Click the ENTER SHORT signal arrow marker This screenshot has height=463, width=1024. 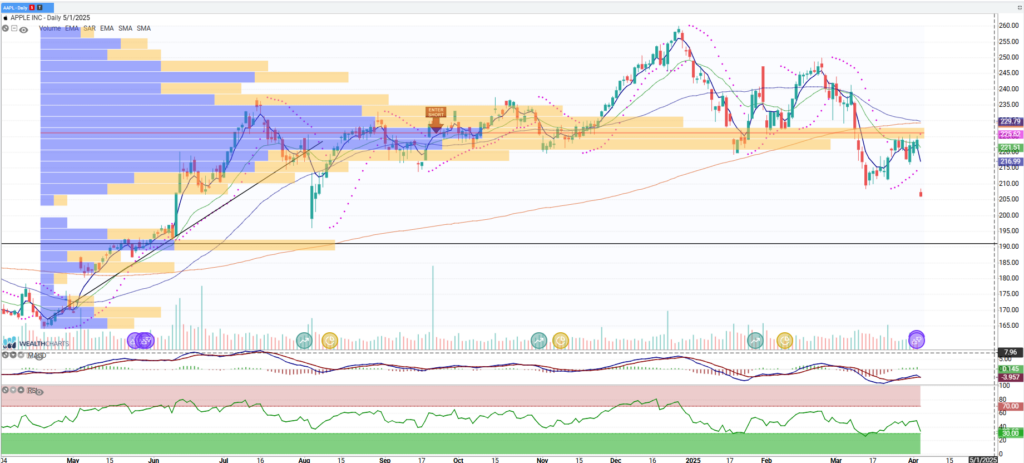point(436,120)
